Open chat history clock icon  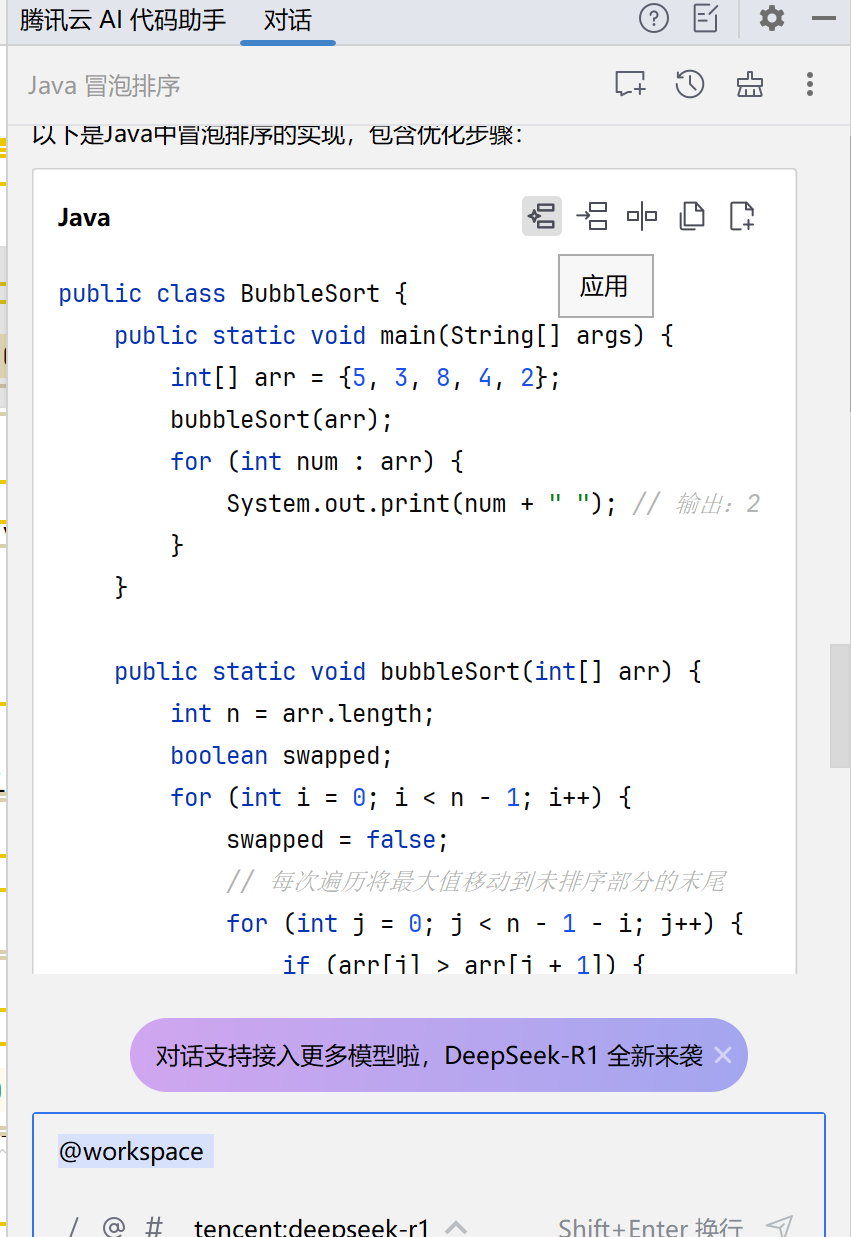pos(690,84)
